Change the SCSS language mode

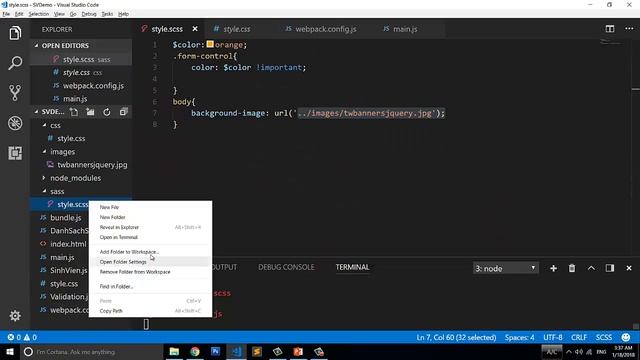click(x=604, y=337)
